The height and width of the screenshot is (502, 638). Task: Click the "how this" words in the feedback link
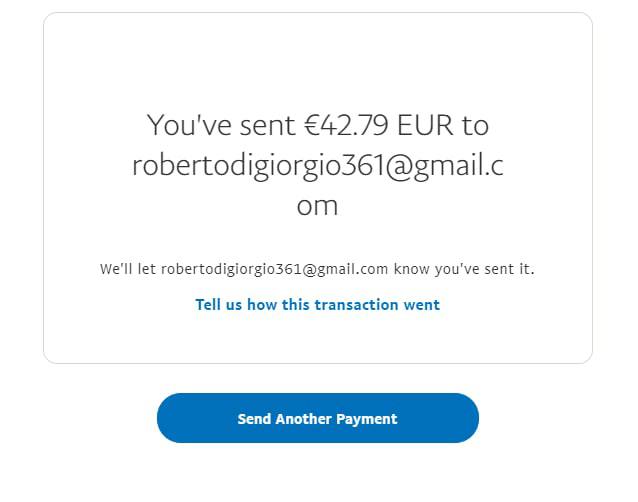(278, 305)
